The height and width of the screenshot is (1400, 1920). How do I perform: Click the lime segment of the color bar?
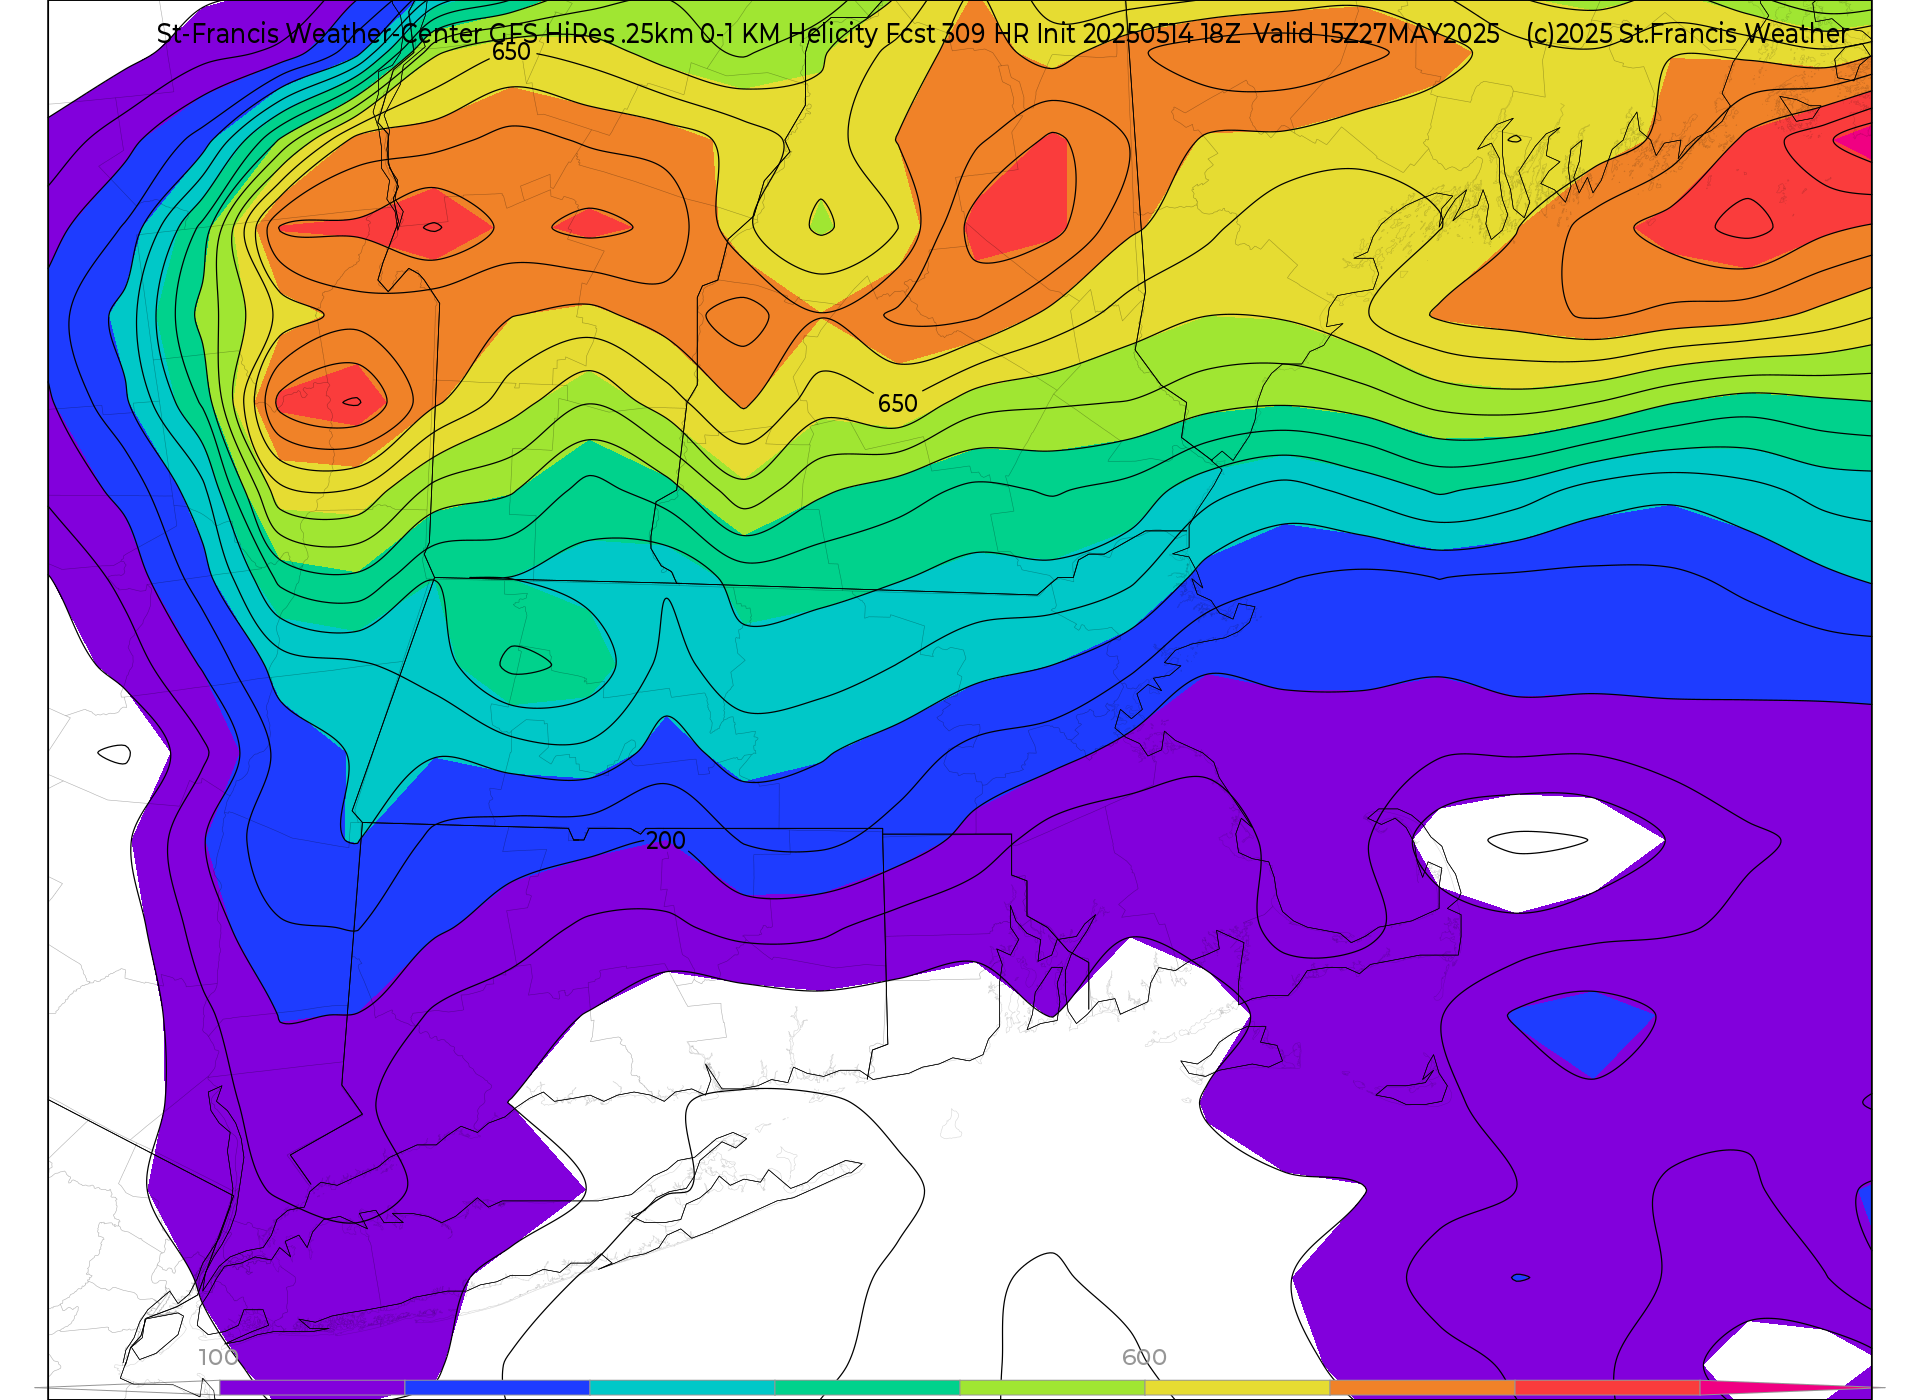coord(1052,1388)
